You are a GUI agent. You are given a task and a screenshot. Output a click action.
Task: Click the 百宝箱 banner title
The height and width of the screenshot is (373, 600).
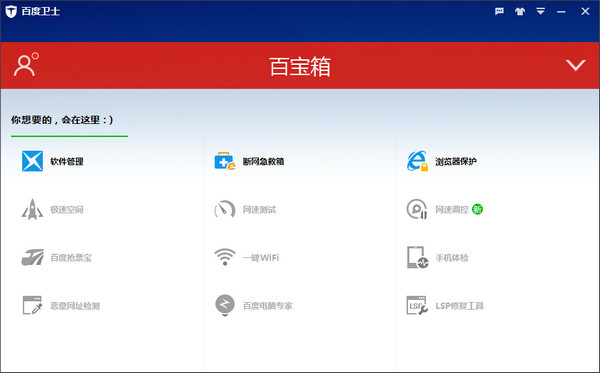click(x=300, y=66)
